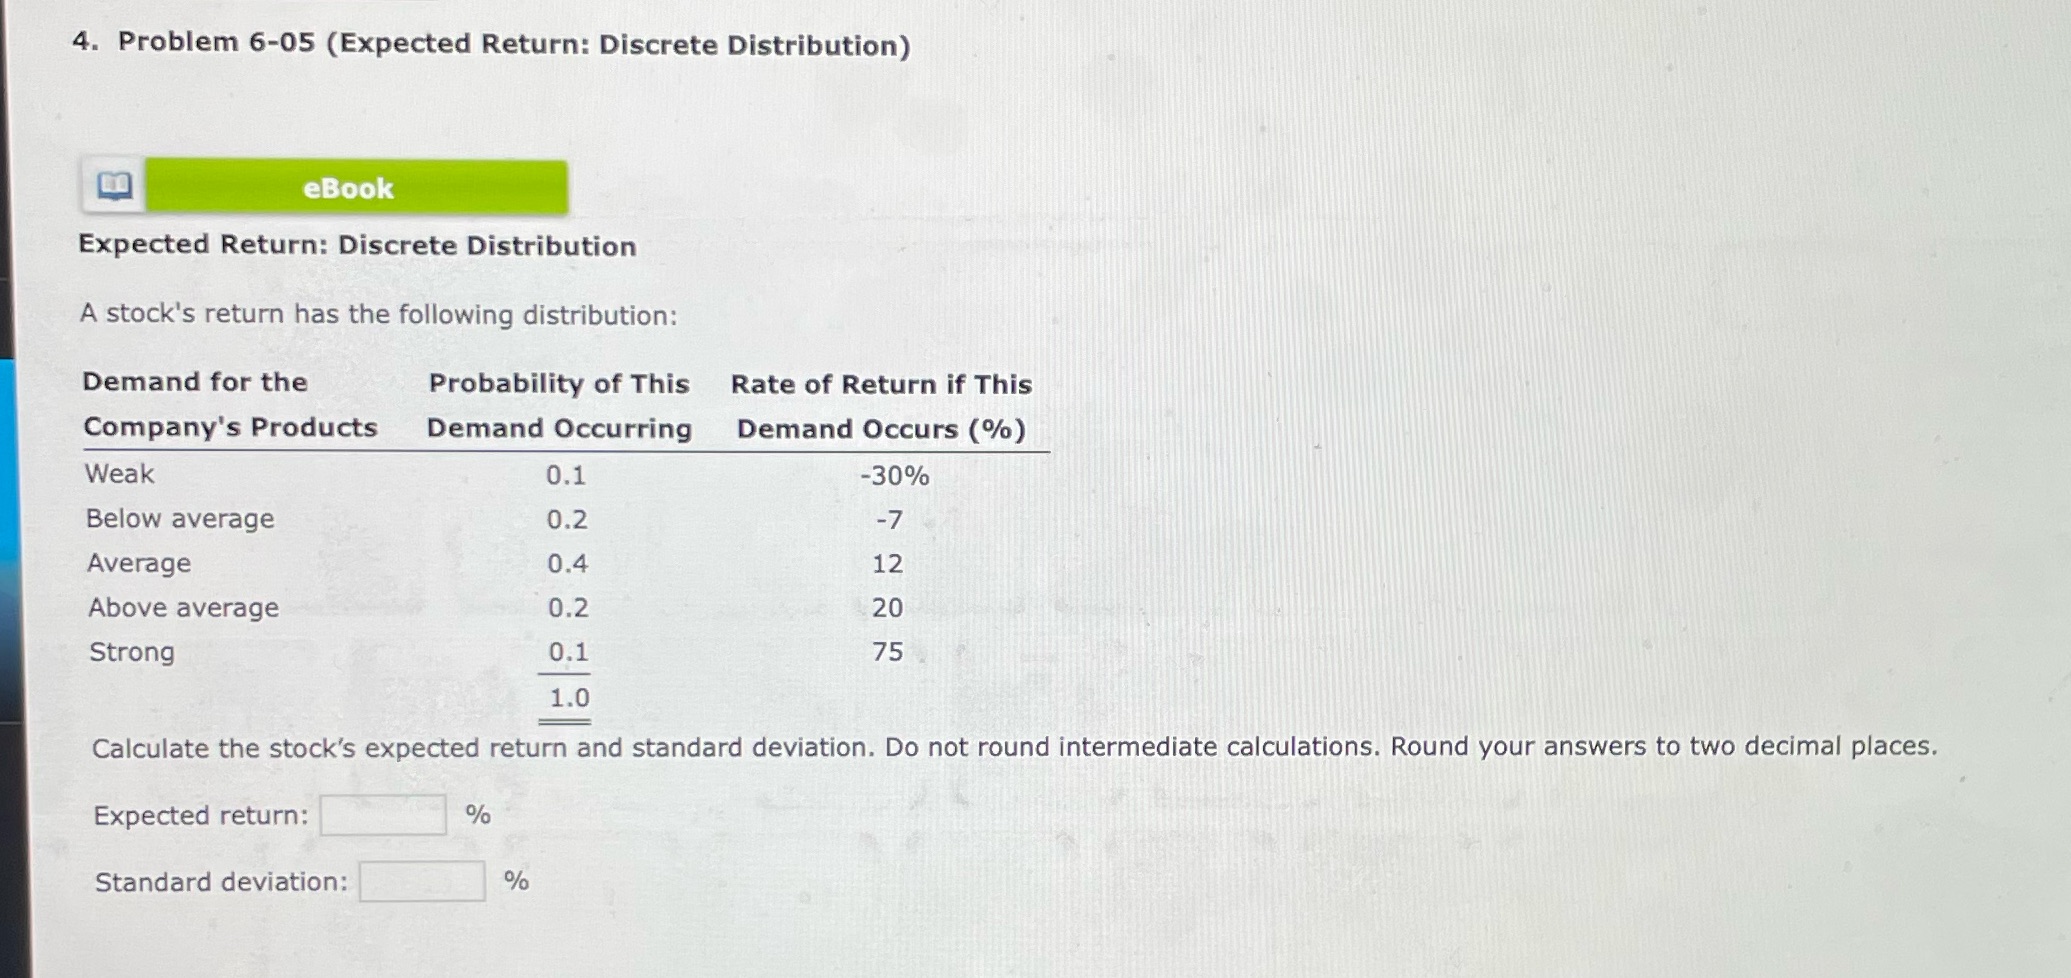Click the 'Strong' demand row label
The image size is (2071, 978).
[130, 652]
